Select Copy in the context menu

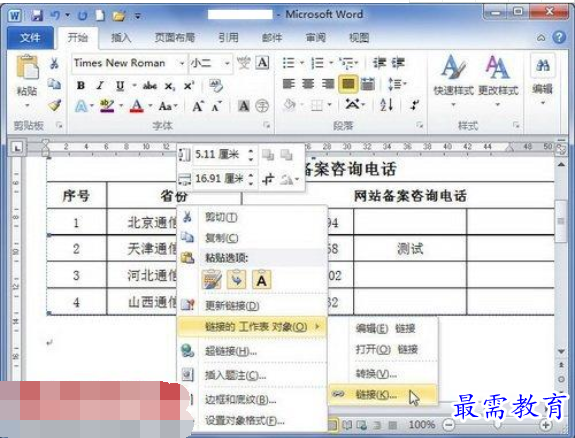pos(252,238)
